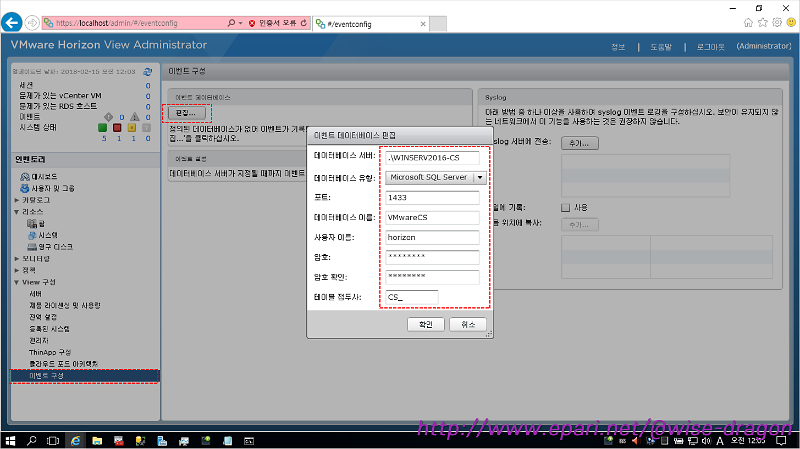Close the #/eventconfig browser tab

[423, 24]
